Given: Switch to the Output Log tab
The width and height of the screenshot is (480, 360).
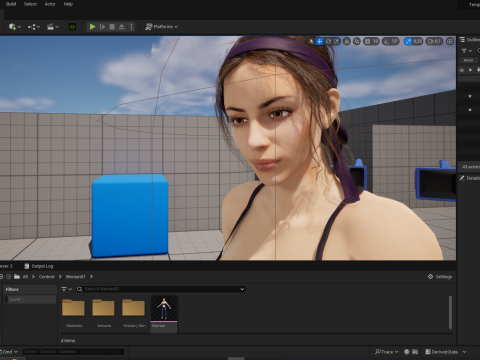Looking at the screenshot, I should [x=39, y=266].
